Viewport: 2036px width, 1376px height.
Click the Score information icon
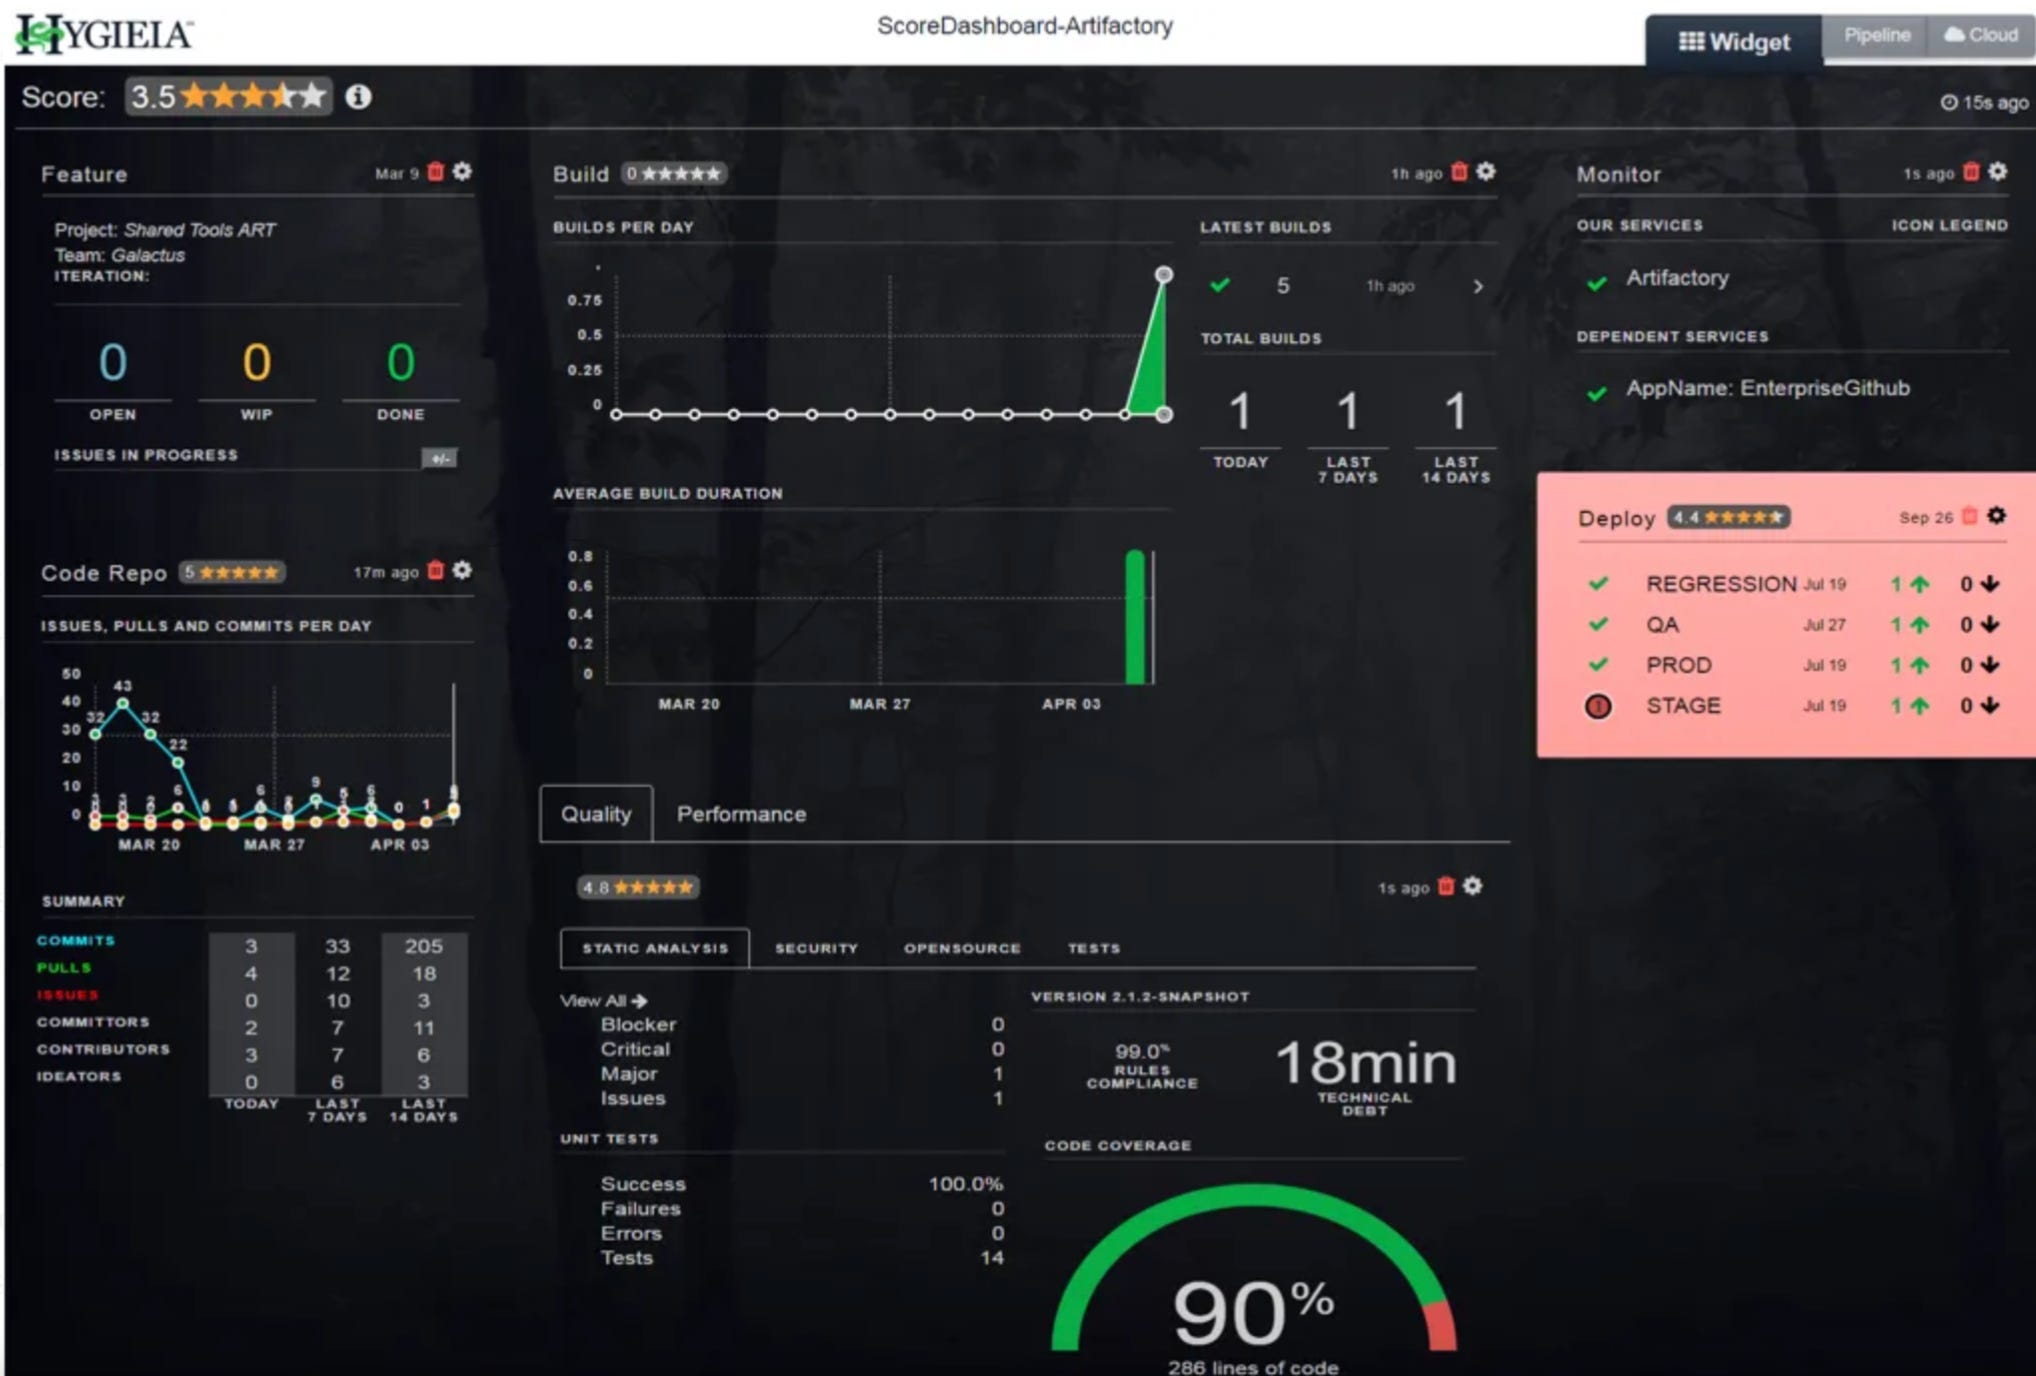coord(360,97)
